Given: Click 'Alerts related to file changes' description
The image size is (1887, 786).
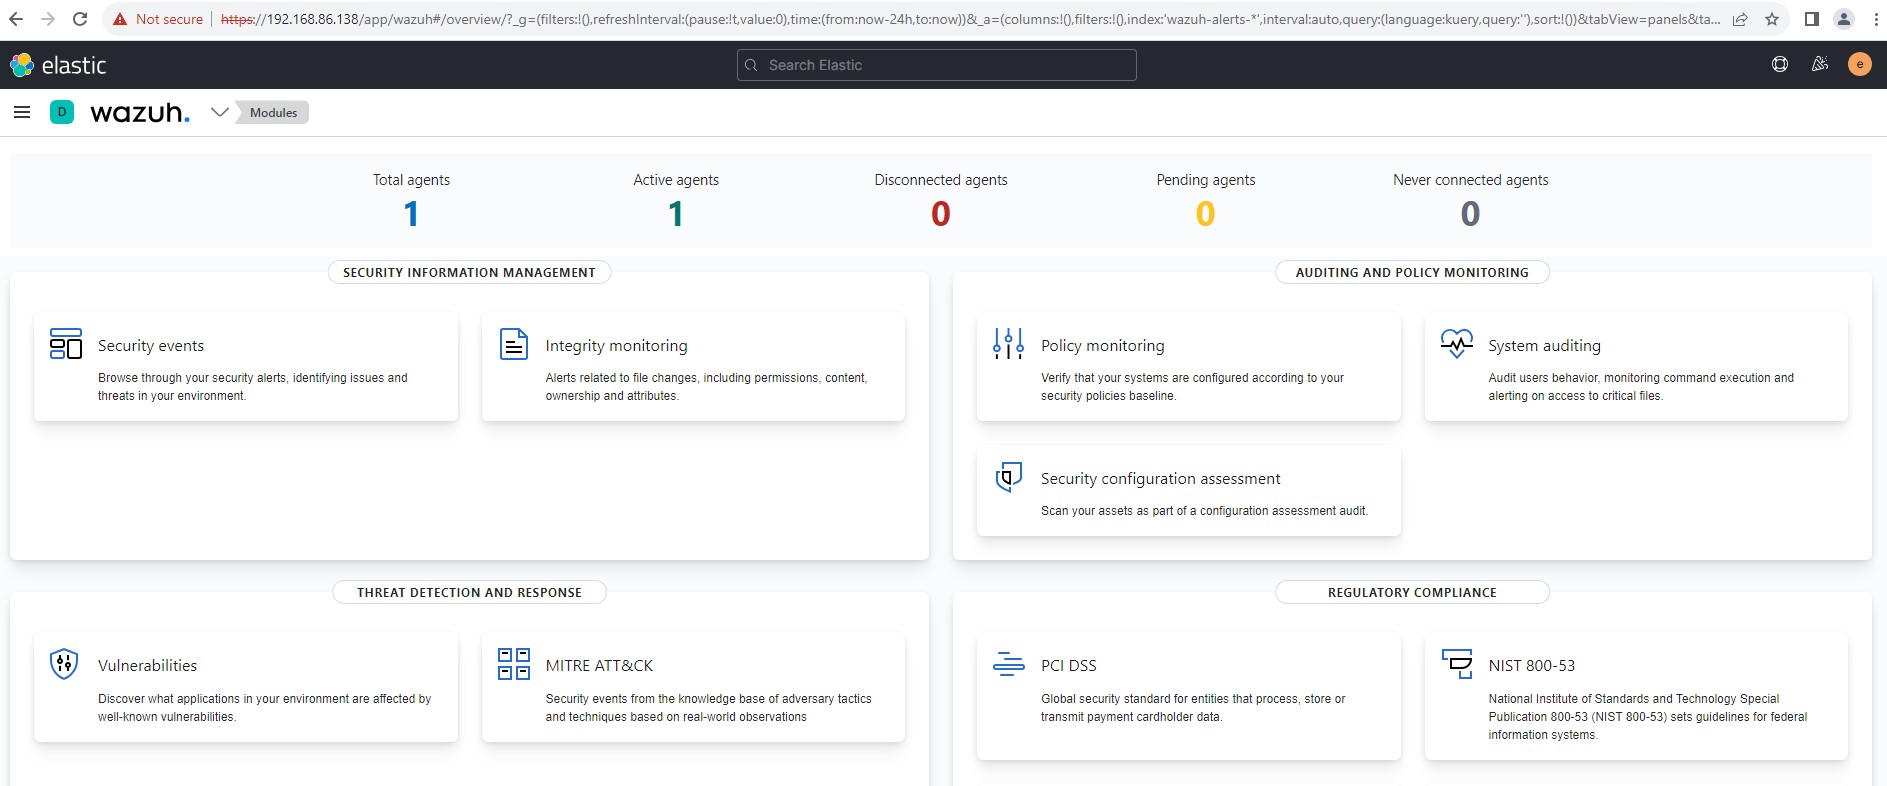Looking at the screenshot, I should click(x=706, y=387).
